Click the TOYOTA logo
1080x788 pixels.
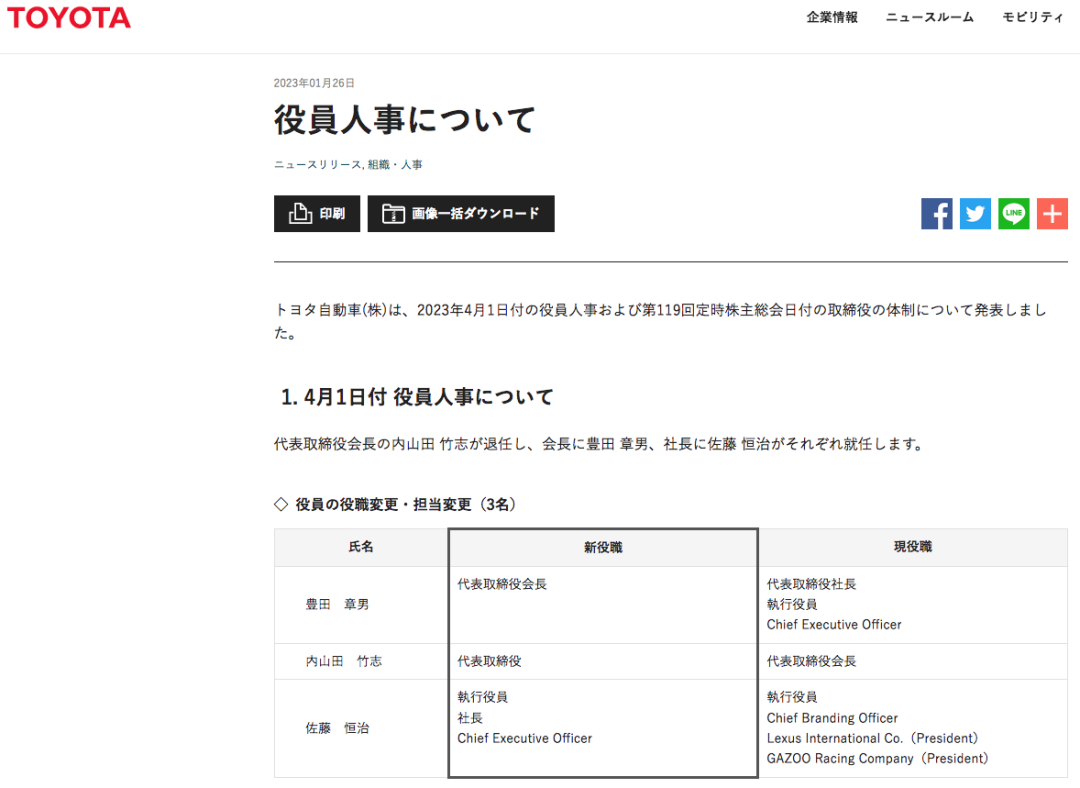[69, 18]
